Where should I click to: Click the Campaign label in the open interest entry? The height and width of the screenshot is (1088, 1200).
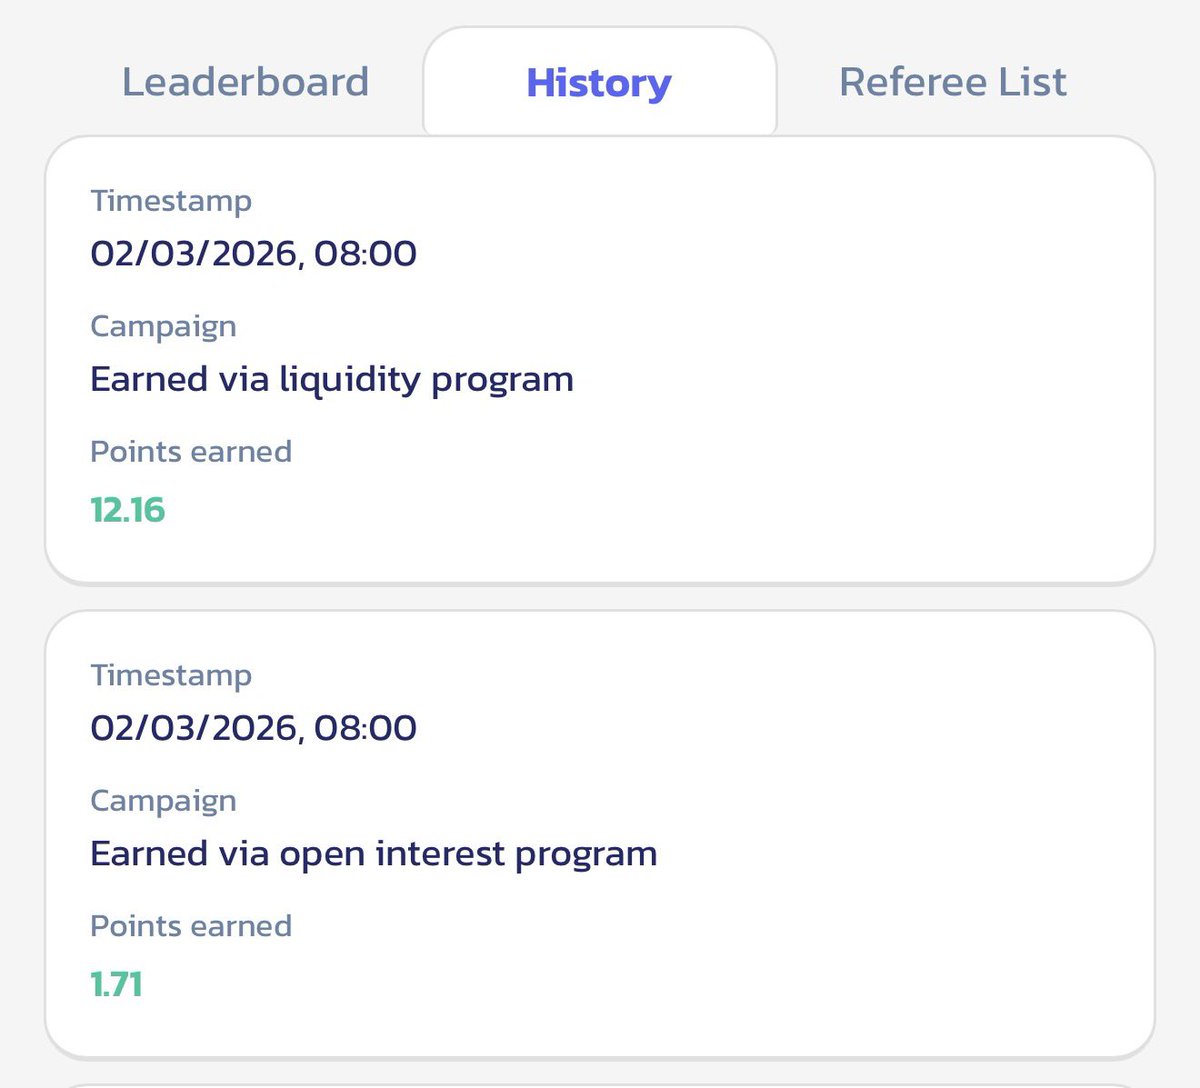click(163, 801)
